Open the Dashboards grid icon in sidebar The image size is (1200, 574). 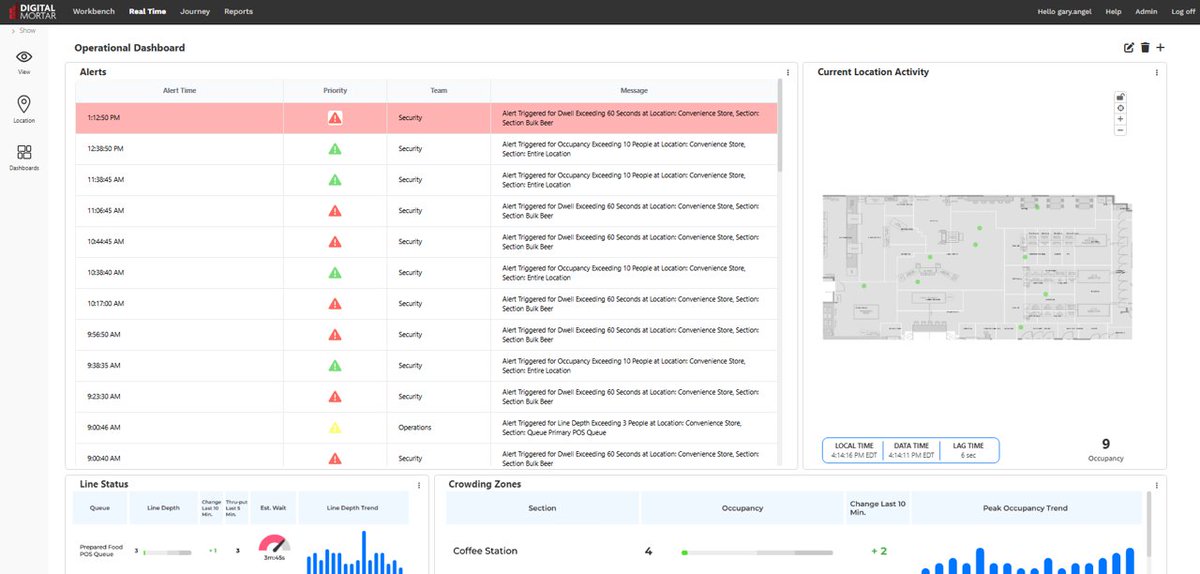click(x=24, y=152)
